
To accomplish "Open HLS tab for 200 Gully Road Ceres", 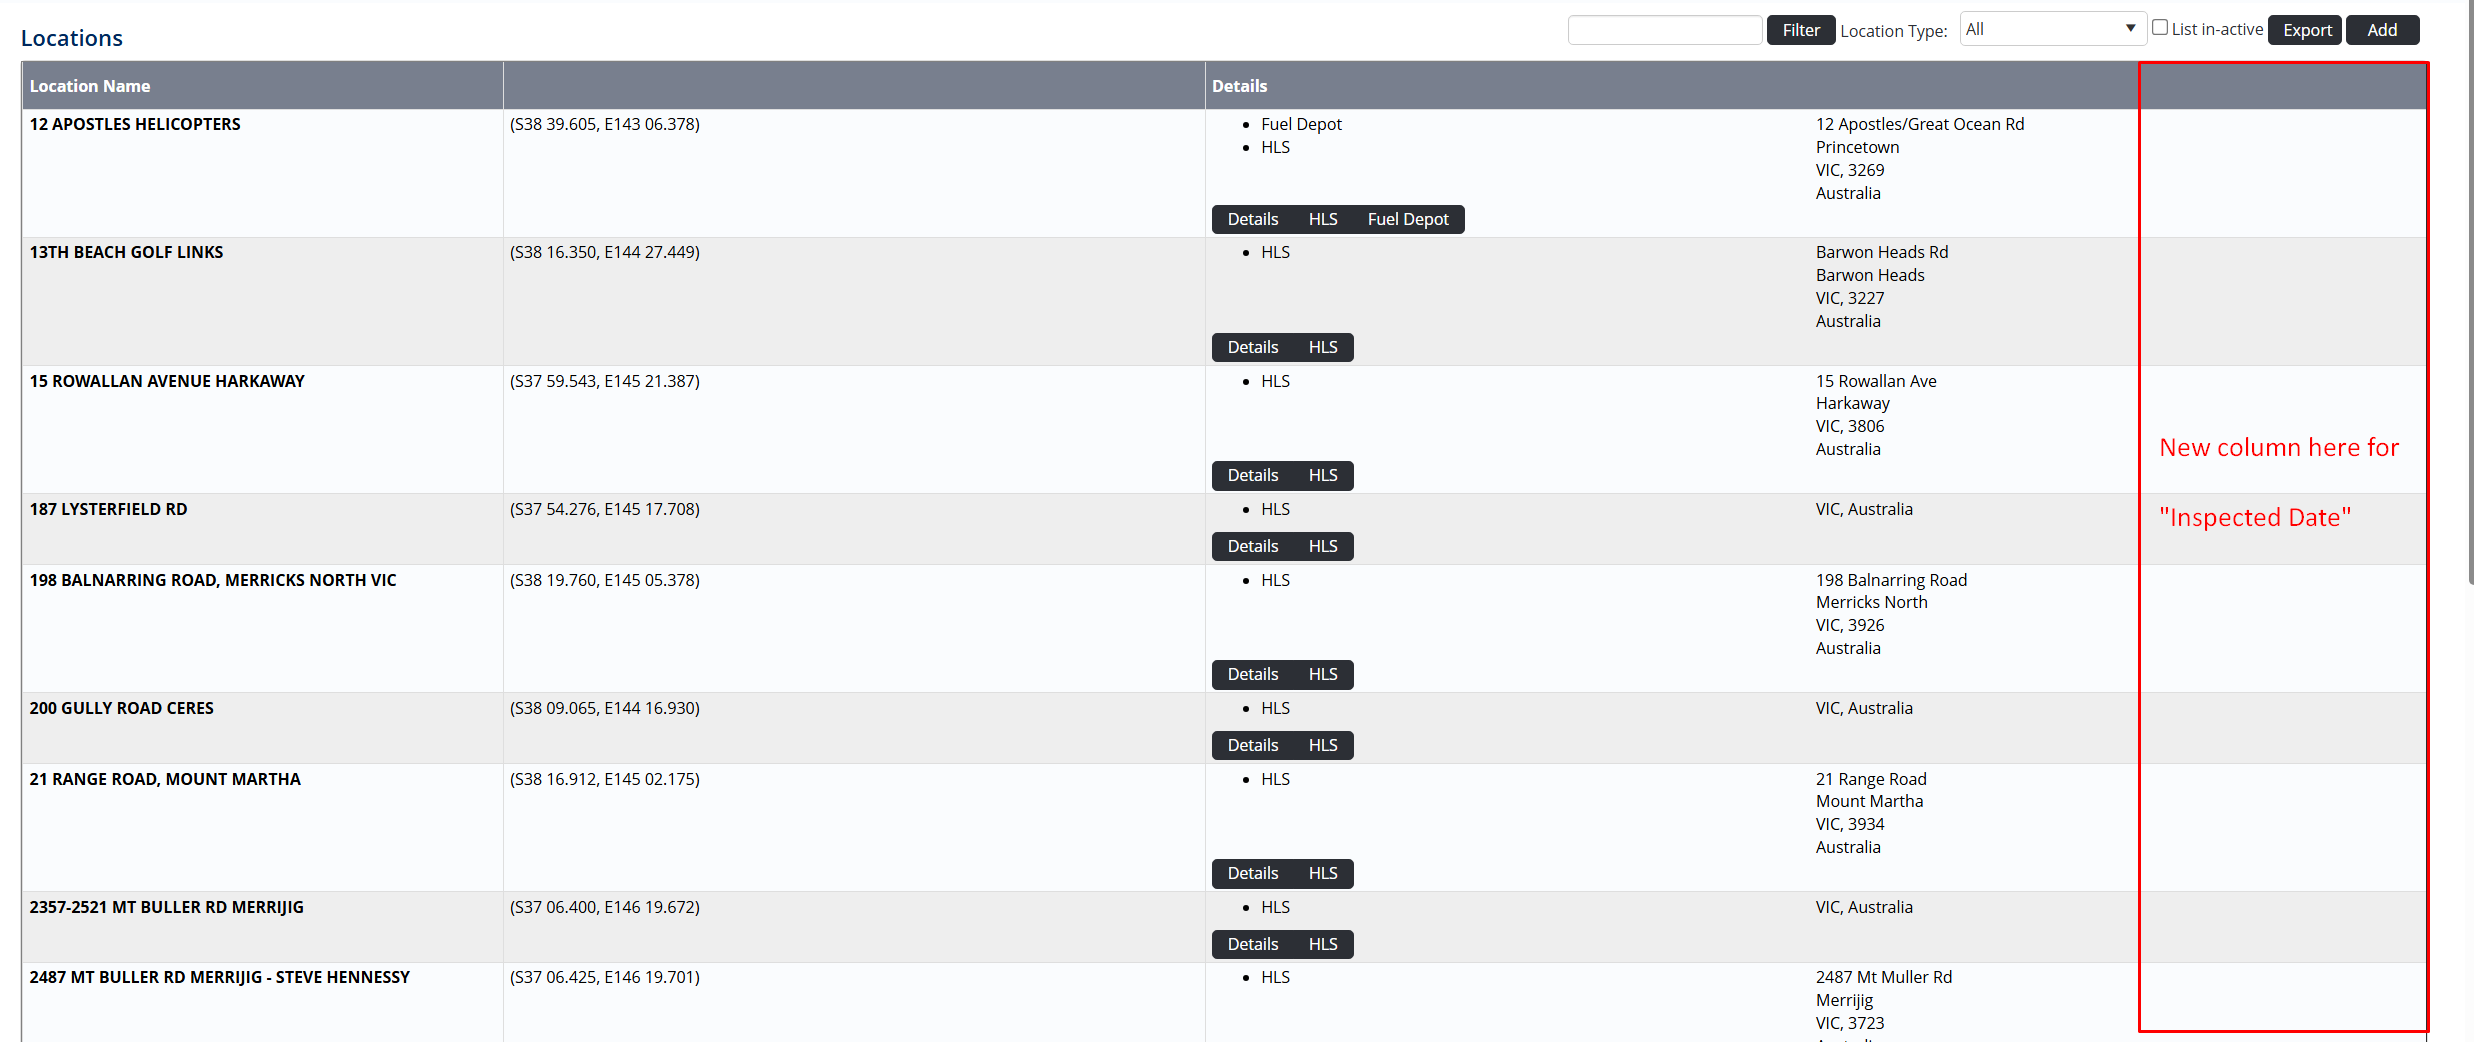I will [x=1322, y=745].
